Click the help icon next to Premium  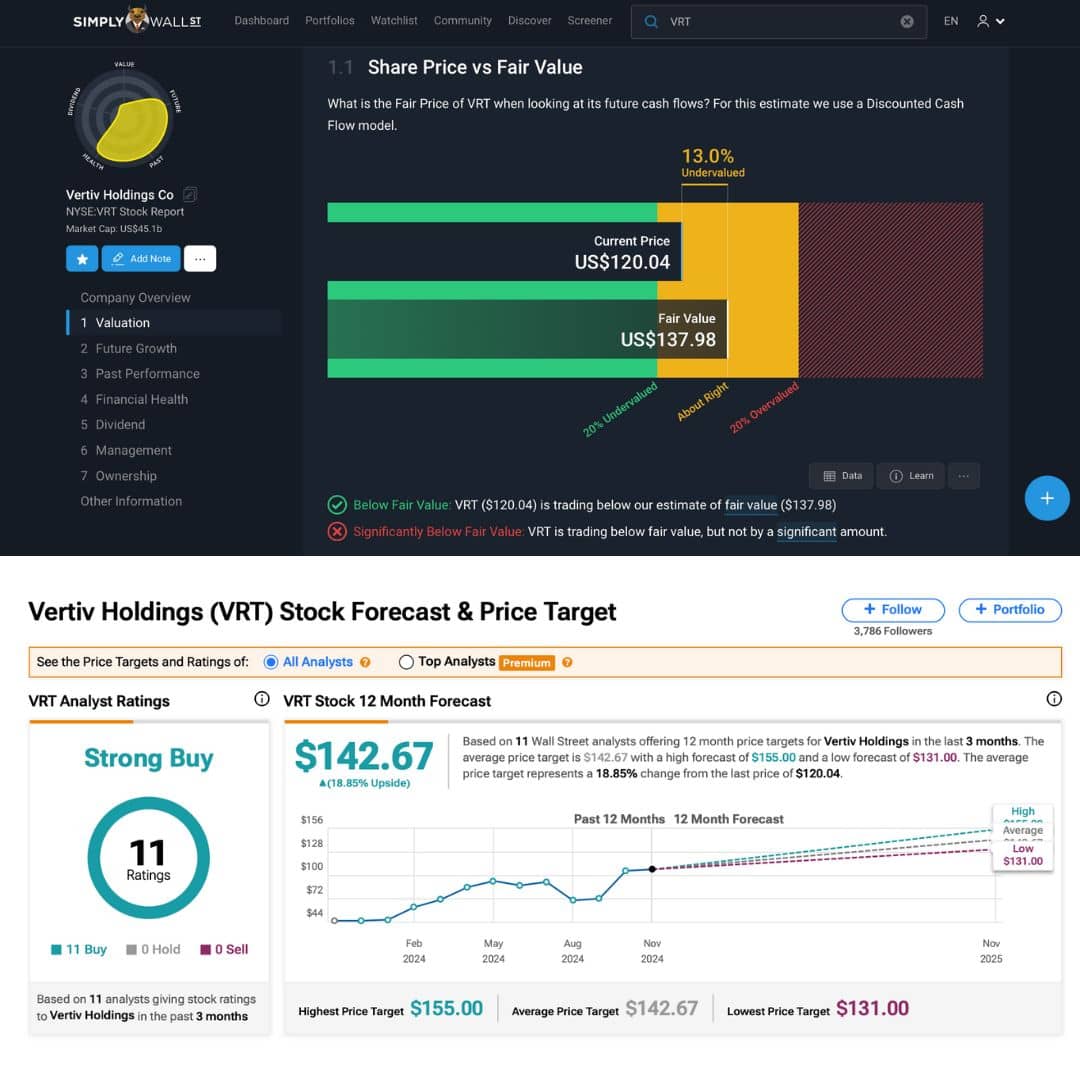point(567,663)
